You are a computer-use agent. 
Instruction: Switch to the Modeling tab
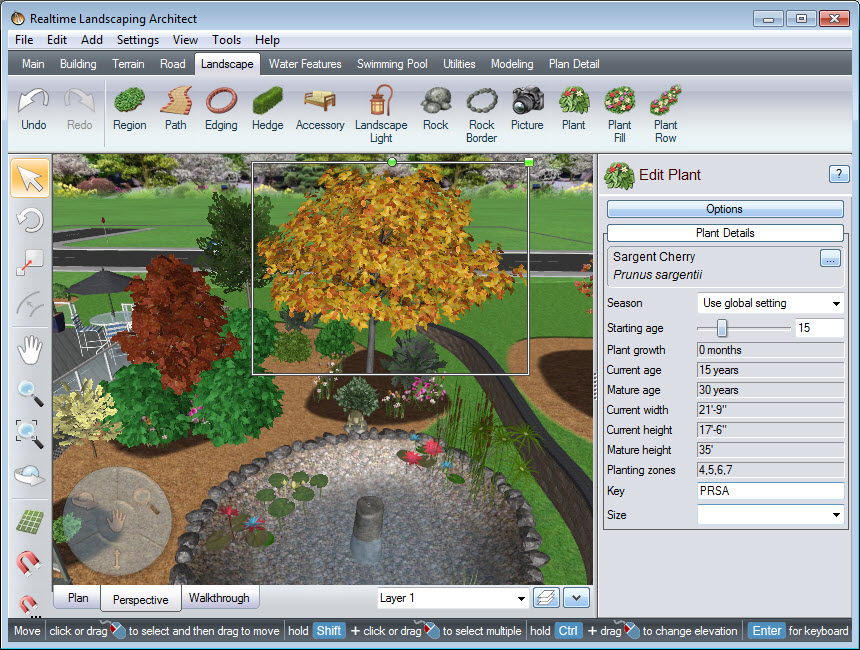pyautogui.click(x=512, y=64)
